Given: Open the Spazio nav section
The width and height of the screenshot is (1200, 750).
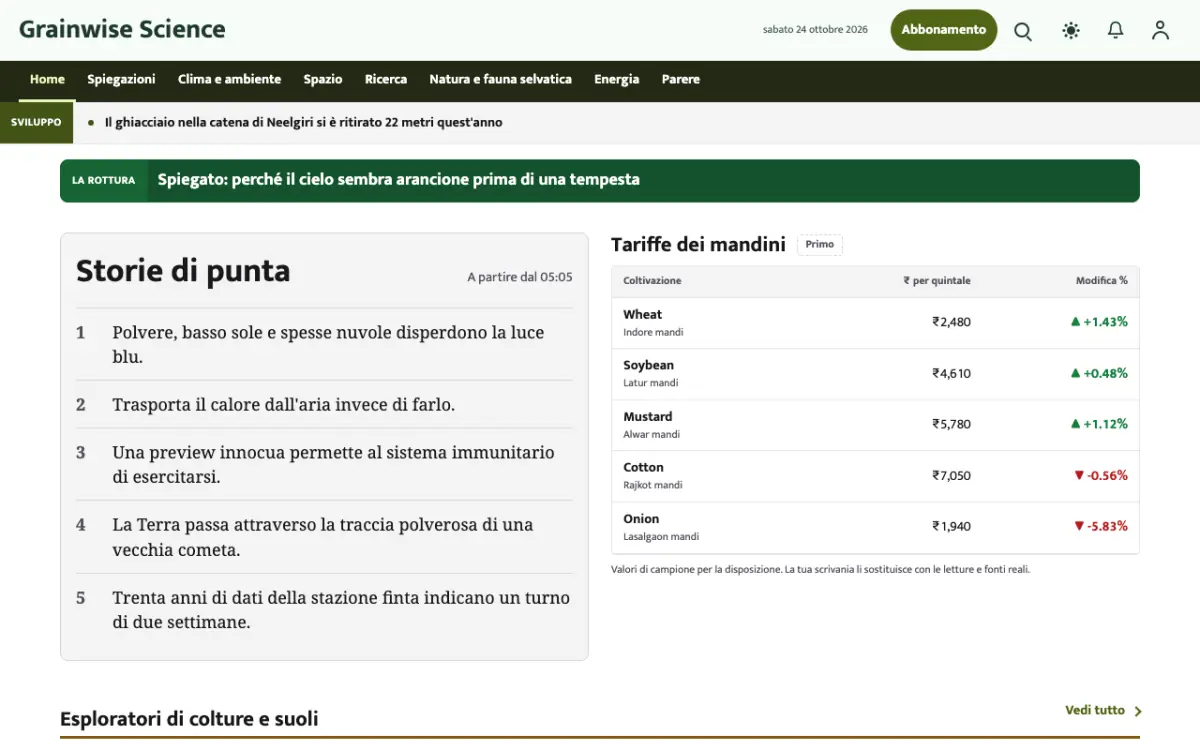Looking at the screenshot, I should click(x=323, y=79).
